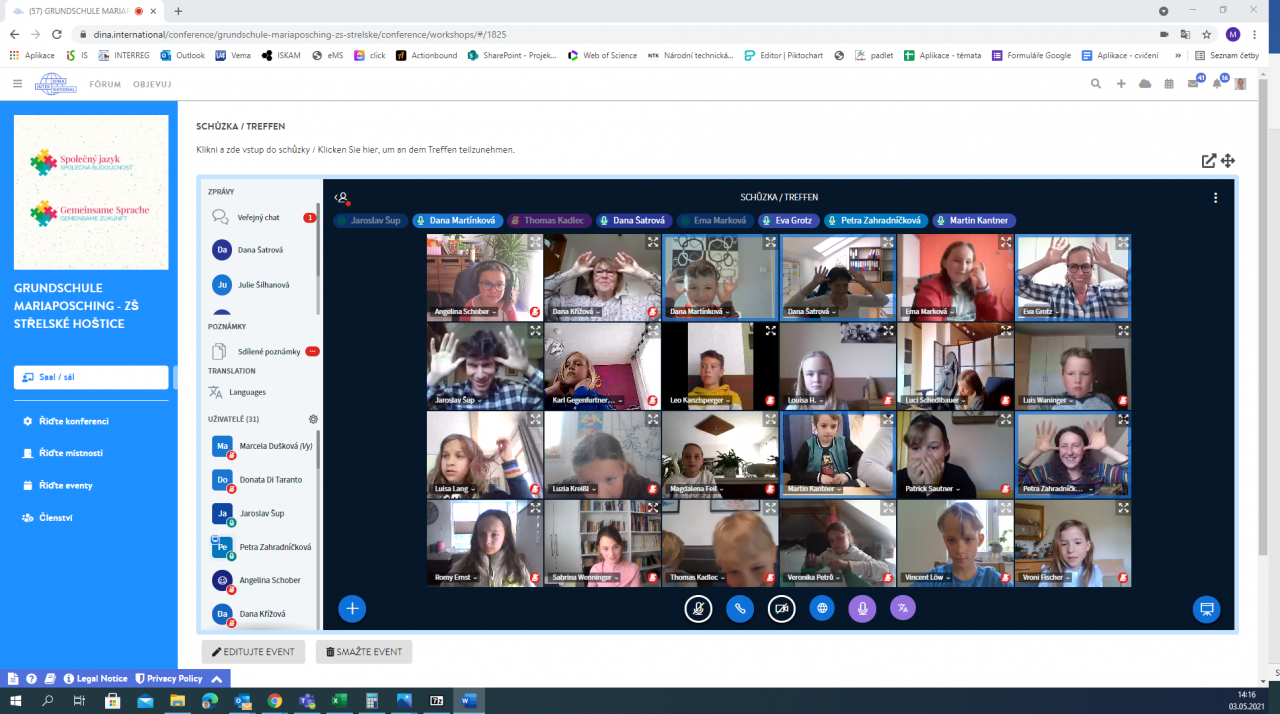Image resolution: width=1280 pixels, height=714 pixels.
Task: Open Veřejný chat in messages list
Action: pyautogui.click(x=258, y=217)
